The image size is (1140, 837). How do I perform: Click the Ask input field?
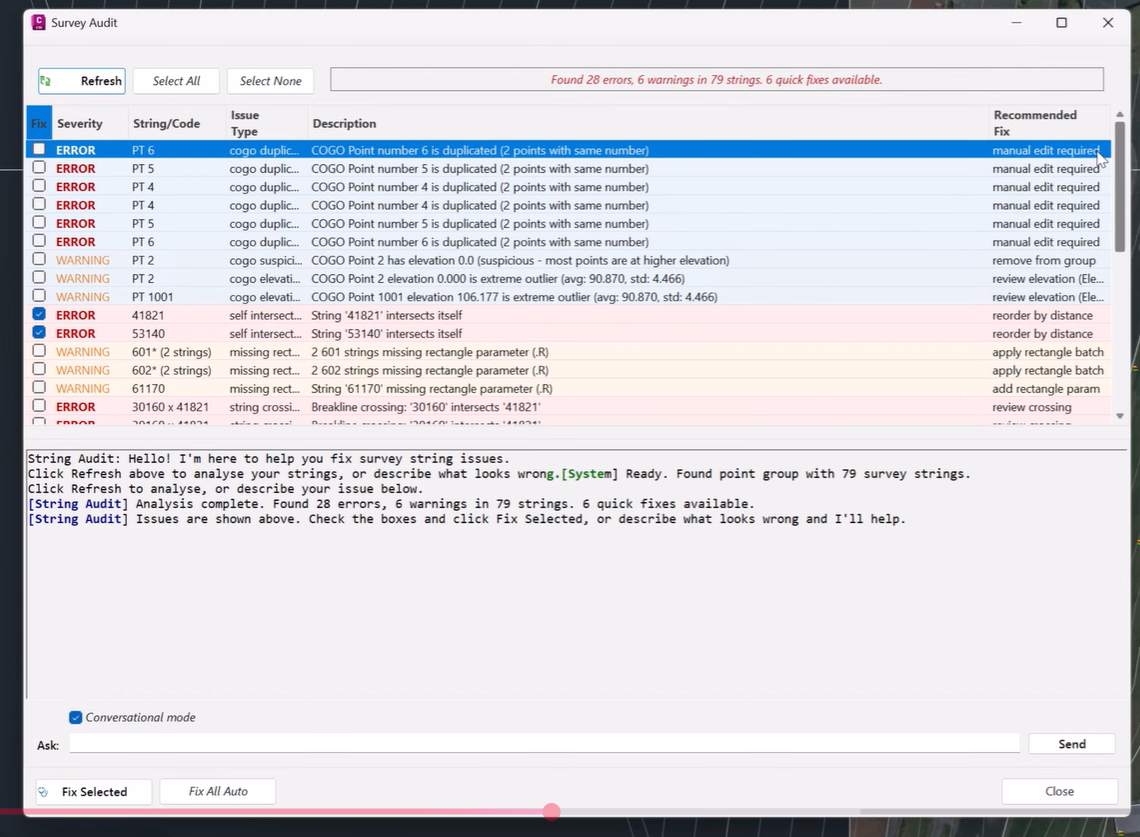(545, 743)
